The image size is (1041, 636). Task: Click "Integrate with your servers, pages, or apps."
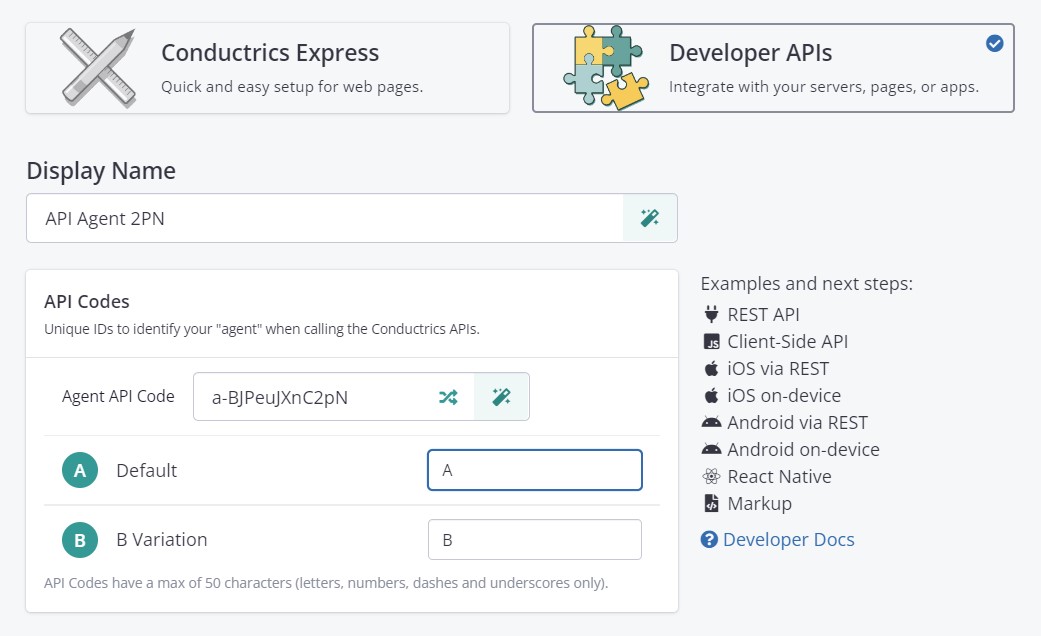824,87
